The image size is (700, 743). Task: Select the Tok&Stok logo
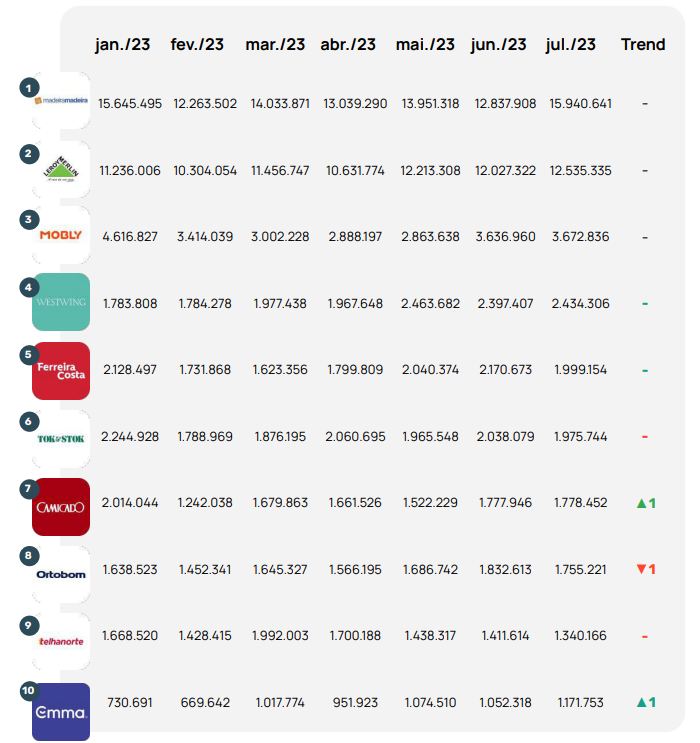[x=62, y=437]
